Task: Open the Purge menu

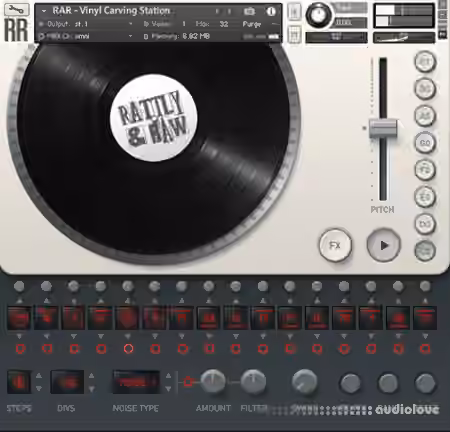Action: click(252, 24)
